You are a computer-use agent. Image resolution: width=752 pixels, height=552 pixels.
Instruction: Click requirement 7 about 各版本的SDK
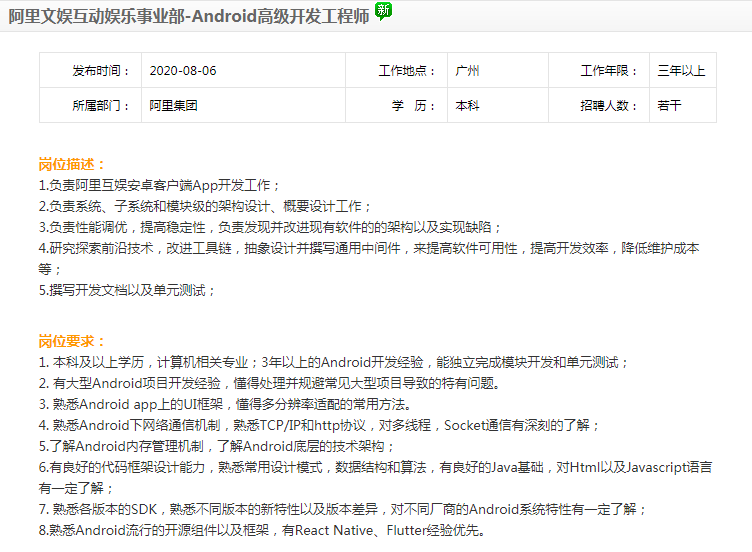click(342, 509)
